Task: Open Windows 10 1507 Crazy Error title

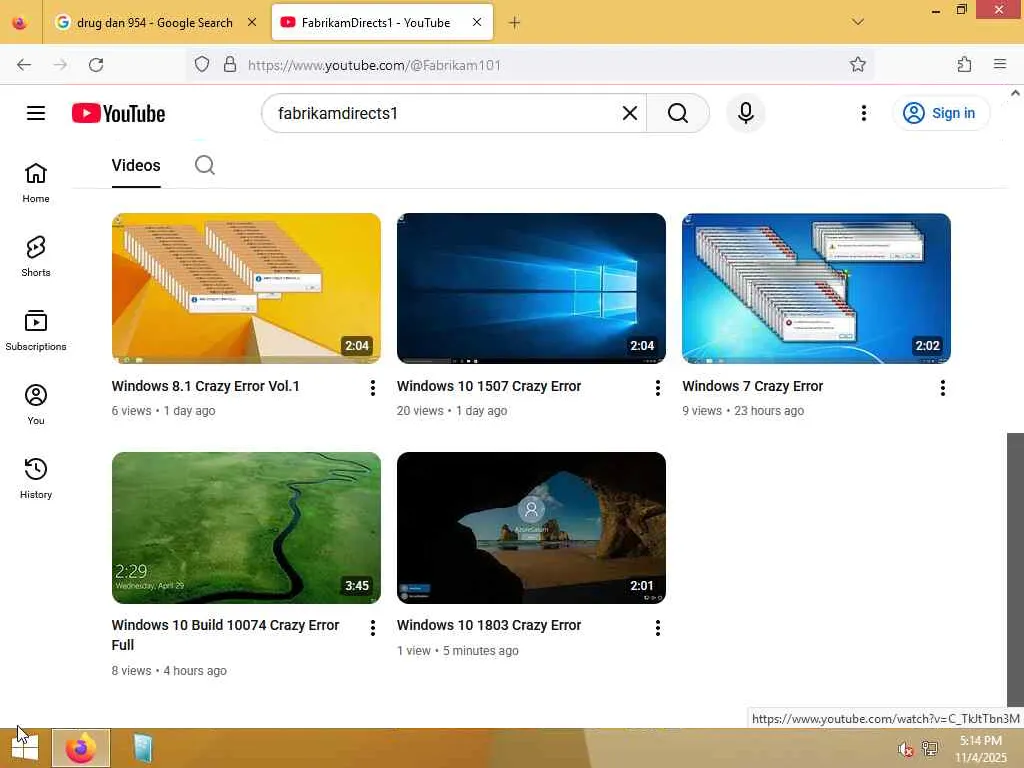Action: point(488,386)
